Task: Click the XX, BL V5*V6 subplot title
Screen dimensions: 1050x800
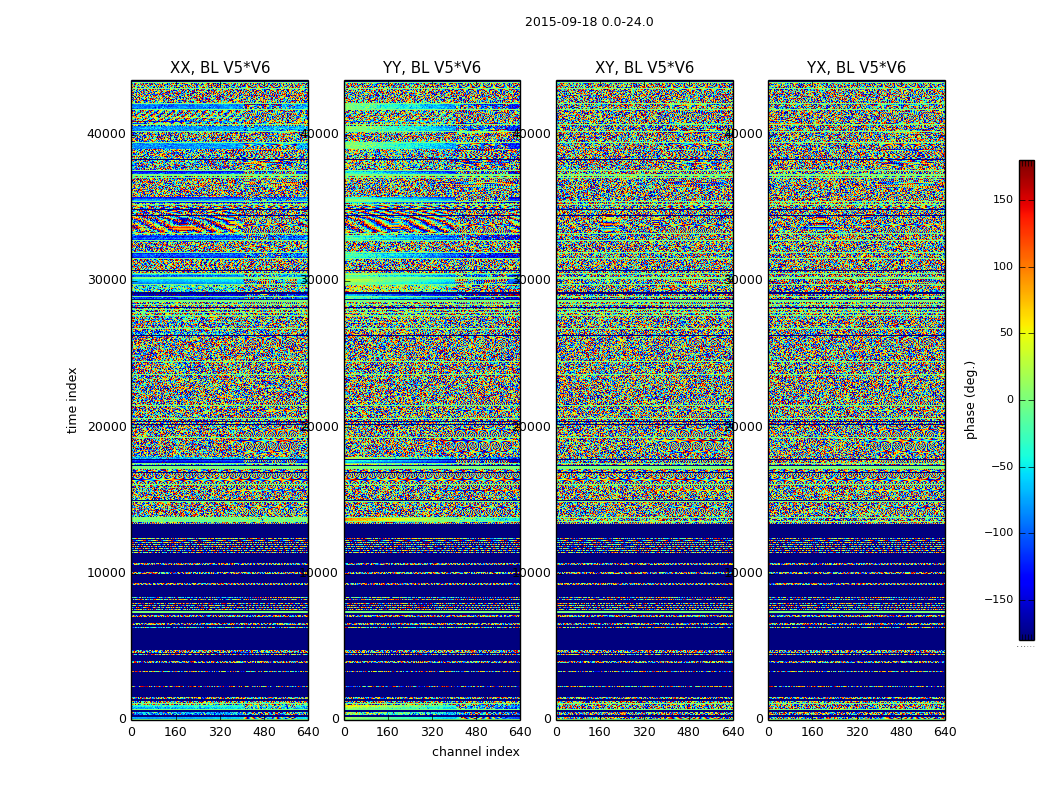Action: point(220,68)
